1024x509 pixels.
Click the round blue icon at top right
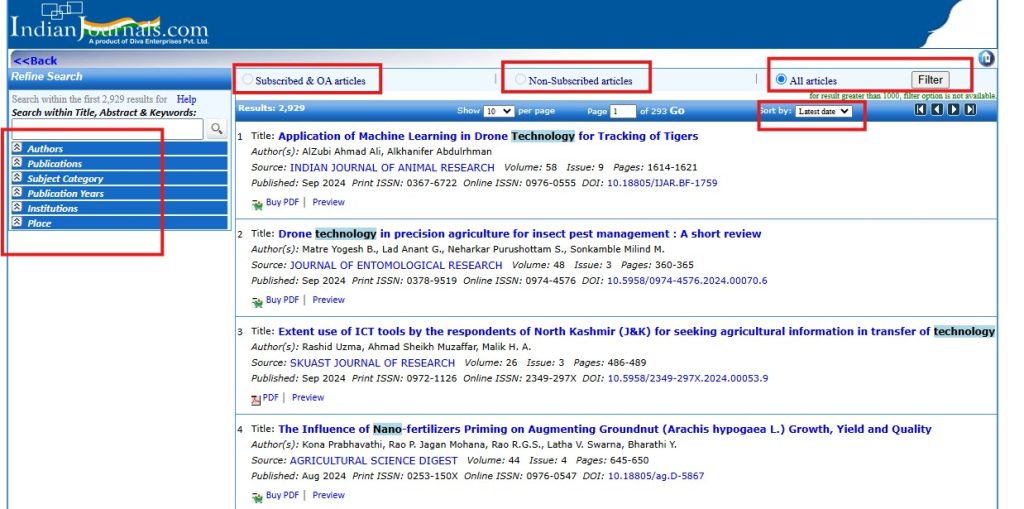coord(986,58)
